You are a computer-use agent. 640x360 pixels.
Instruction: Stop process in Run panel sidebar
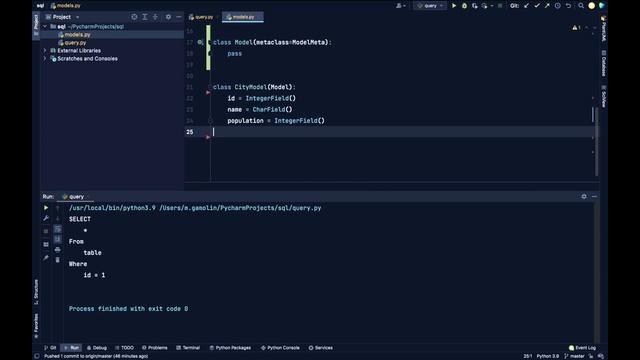pos(46,231)
